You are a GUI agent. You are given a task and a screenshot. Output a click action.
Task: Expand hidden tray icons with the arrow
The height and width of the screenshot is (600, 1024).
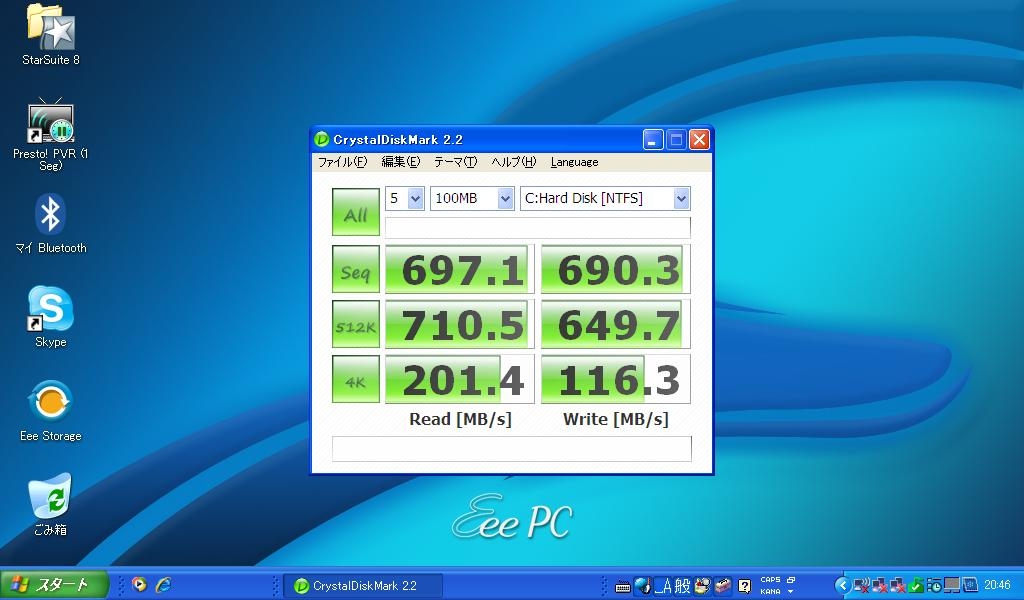tap(843, 585)
